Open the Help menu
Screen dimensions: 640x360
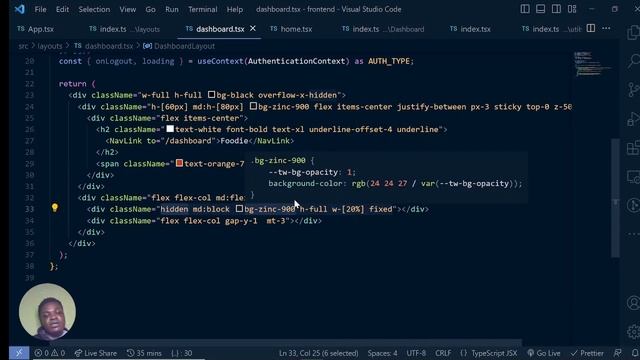click(234, 9)
